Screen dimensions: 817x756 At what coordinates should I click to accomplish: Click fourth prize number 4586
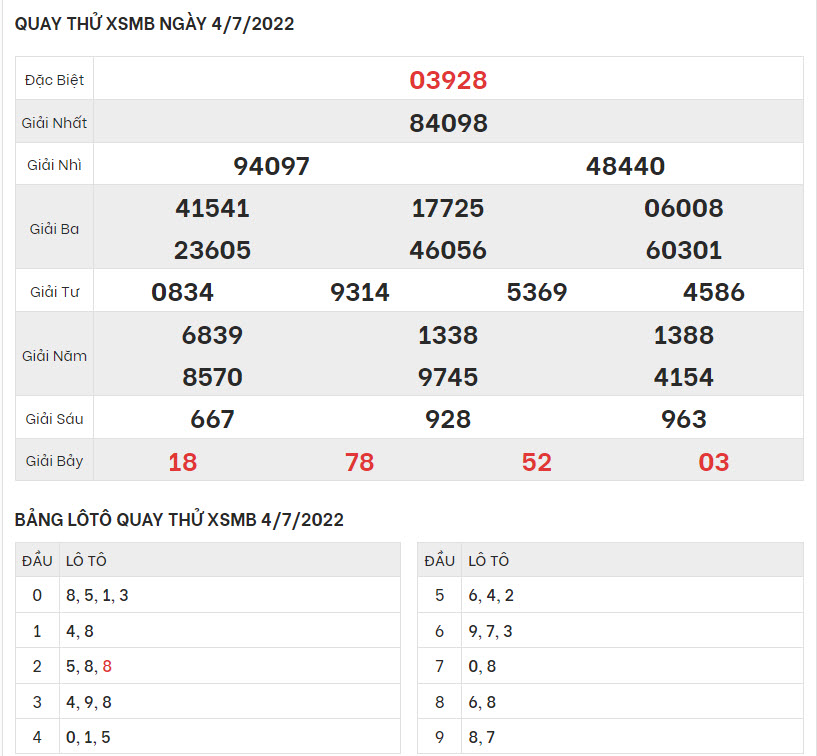(x=714, y=292)
